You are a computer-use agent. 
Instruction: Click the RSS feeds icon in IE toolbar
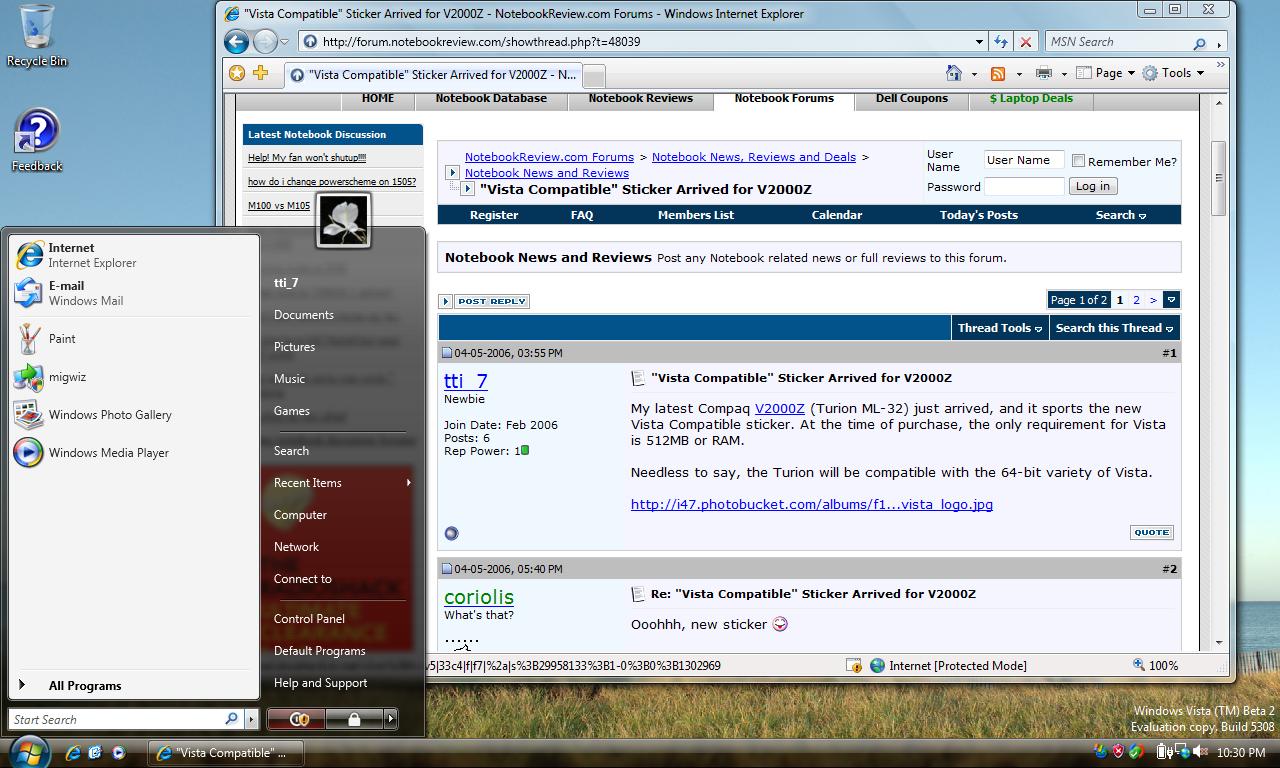point(998,73)
